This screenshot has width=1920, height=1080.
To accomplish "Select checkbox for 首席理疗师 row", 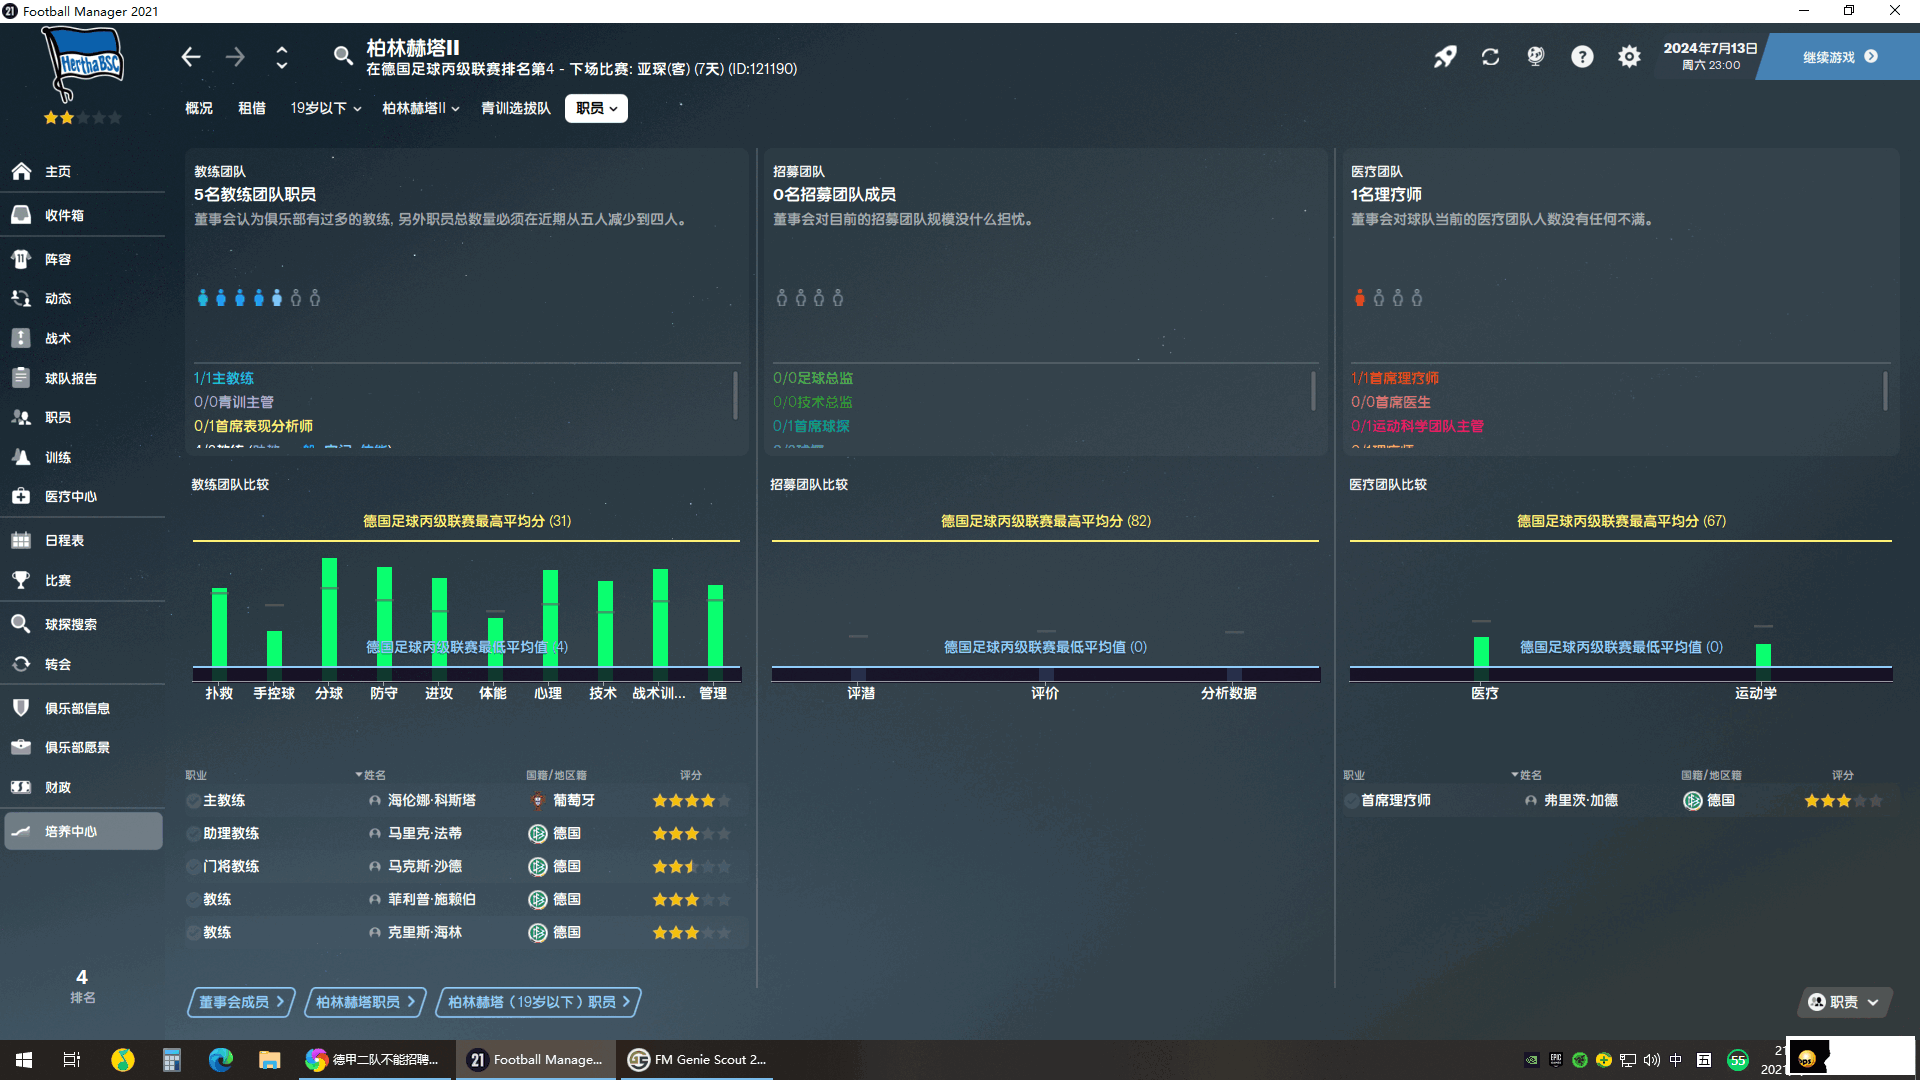I will coord(1351,801).
